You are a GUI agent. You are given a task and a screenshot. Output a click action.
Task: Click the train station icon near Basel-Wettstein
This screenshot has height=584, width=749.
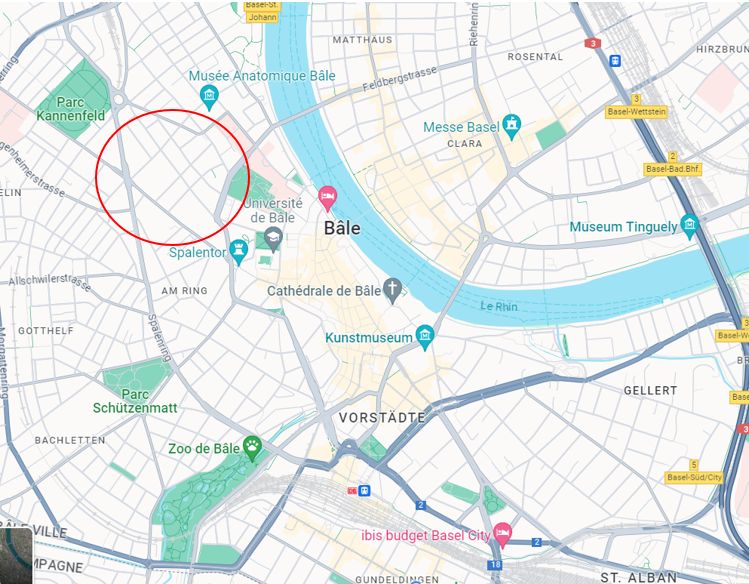point(615,61)
